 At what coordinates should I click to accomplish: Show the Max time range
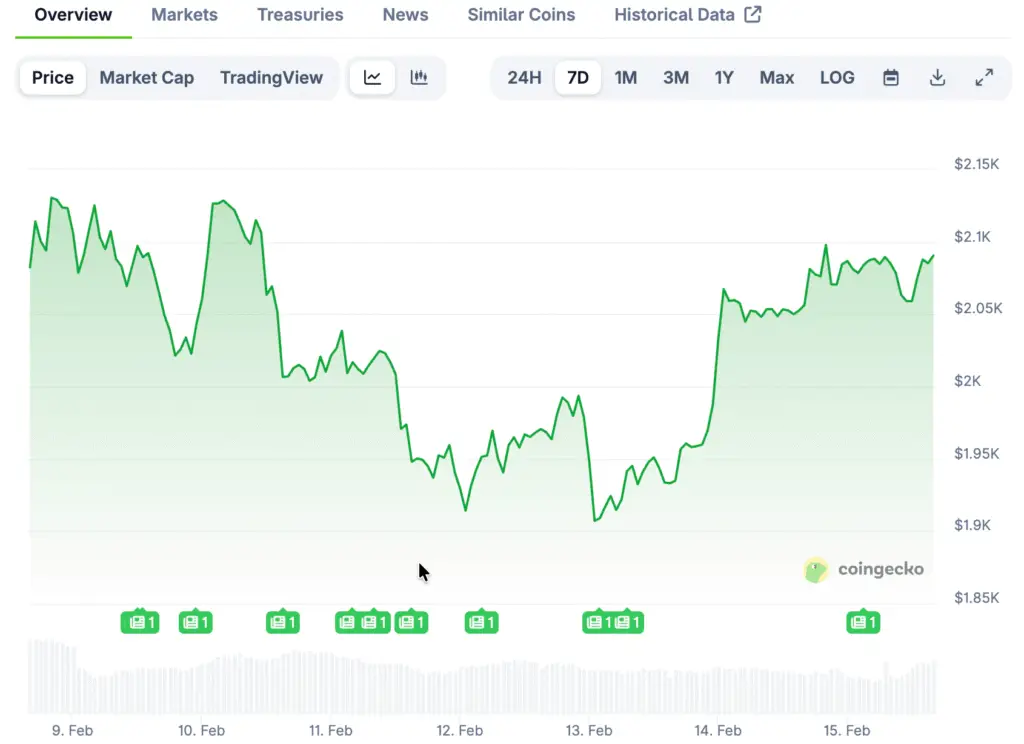[776, 78]
